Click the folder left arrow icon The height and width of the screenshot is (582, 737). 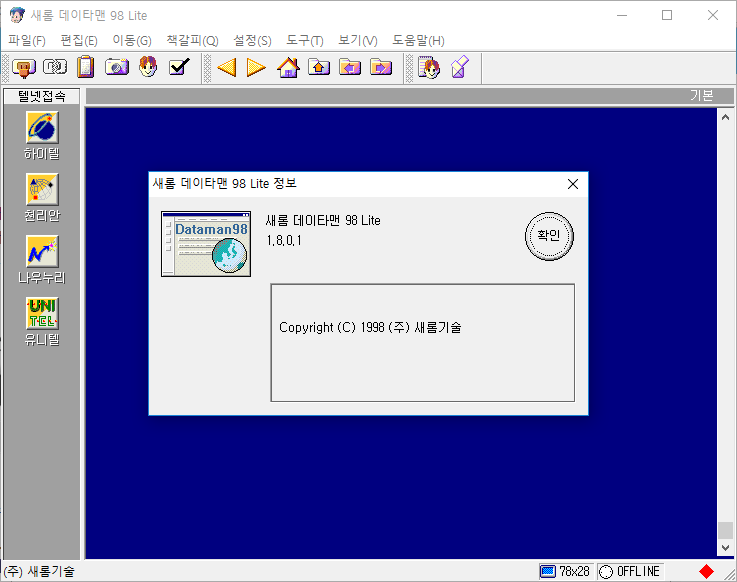350,67
